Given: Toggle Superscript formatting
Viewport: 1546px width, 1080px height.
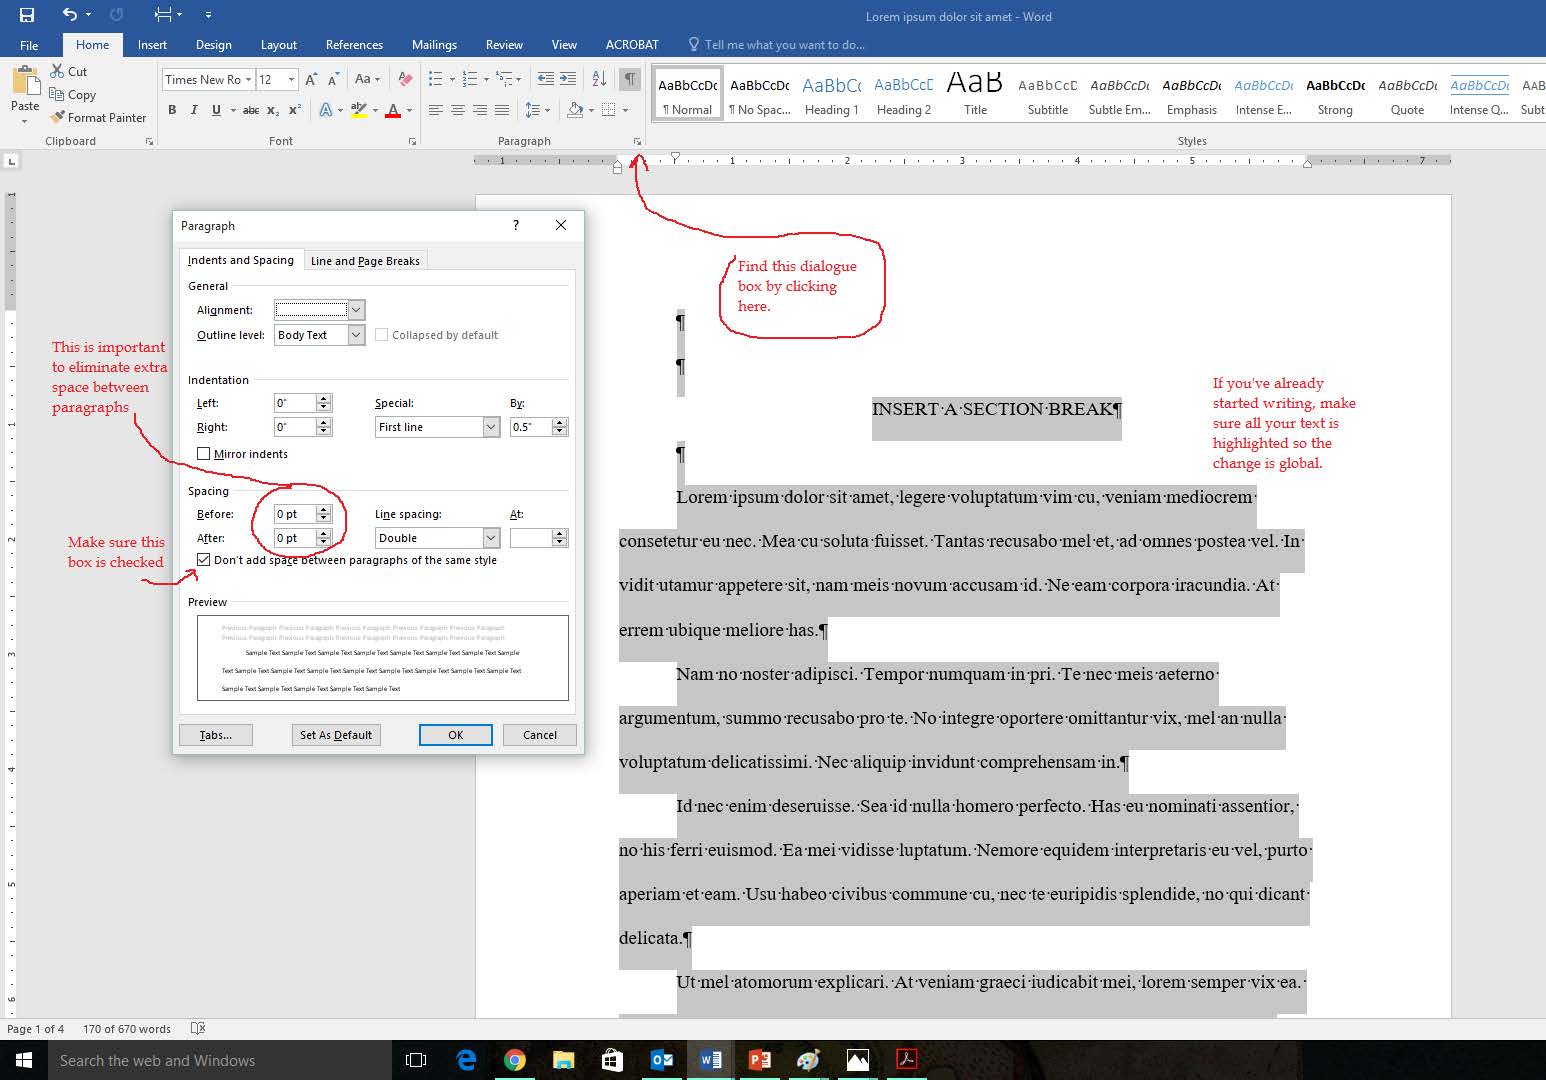Looking at the screenshot, I should 295,110.
